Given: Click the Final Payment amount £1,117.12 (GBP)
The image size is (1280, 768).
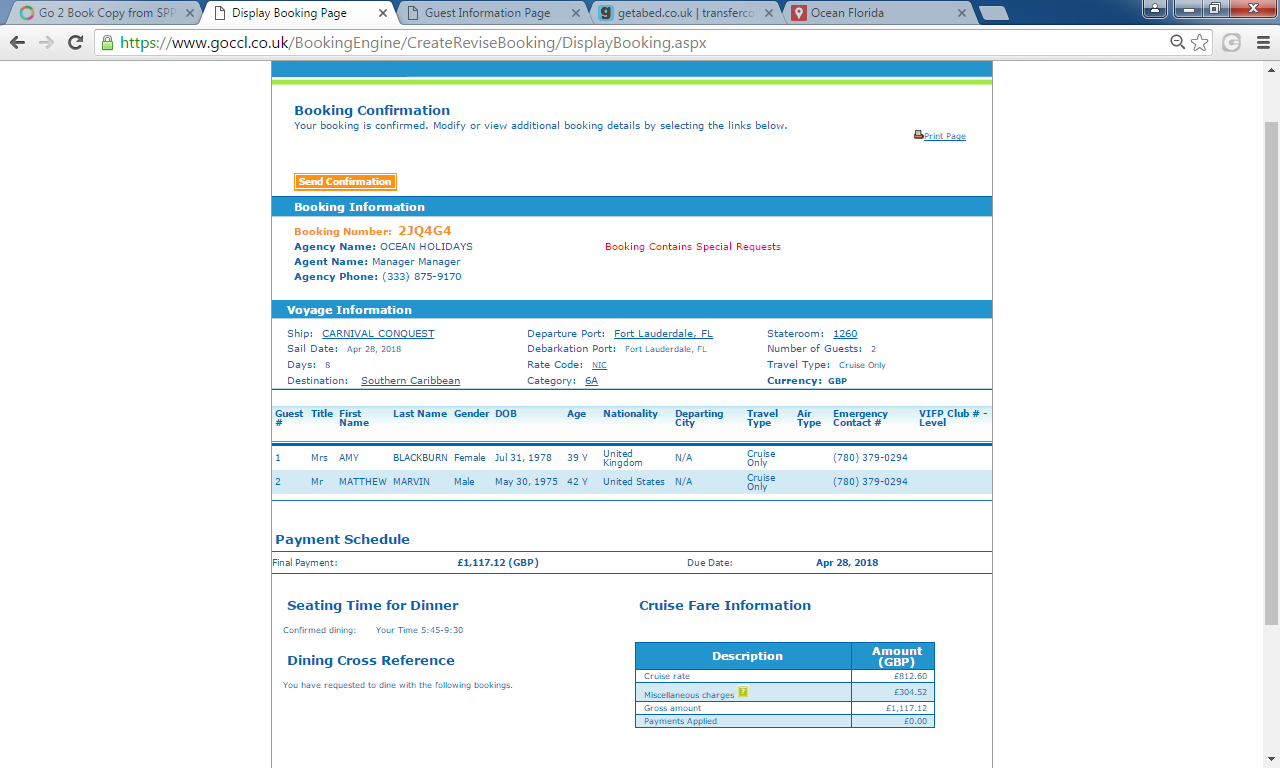Looking at the screenshot, I should pos(498,563).
